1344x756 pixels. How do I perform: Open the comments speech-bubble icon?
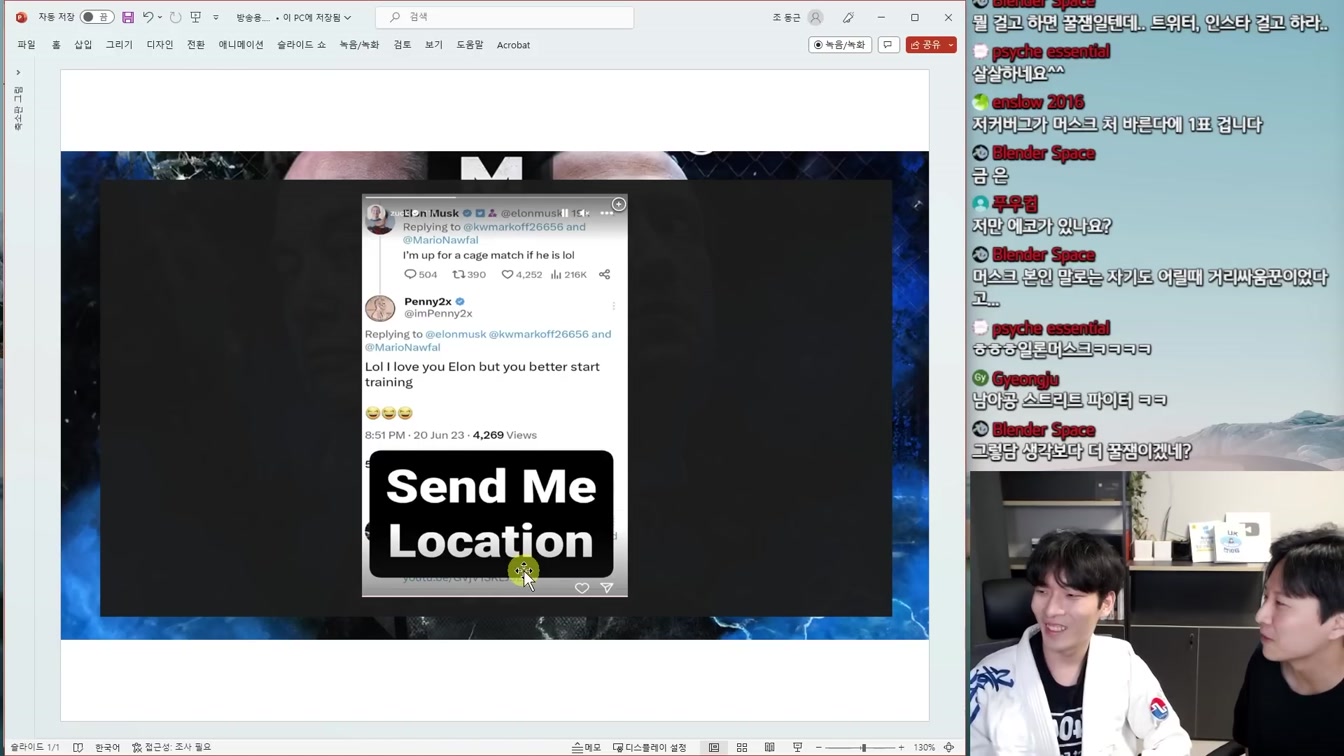pos(888,45)
